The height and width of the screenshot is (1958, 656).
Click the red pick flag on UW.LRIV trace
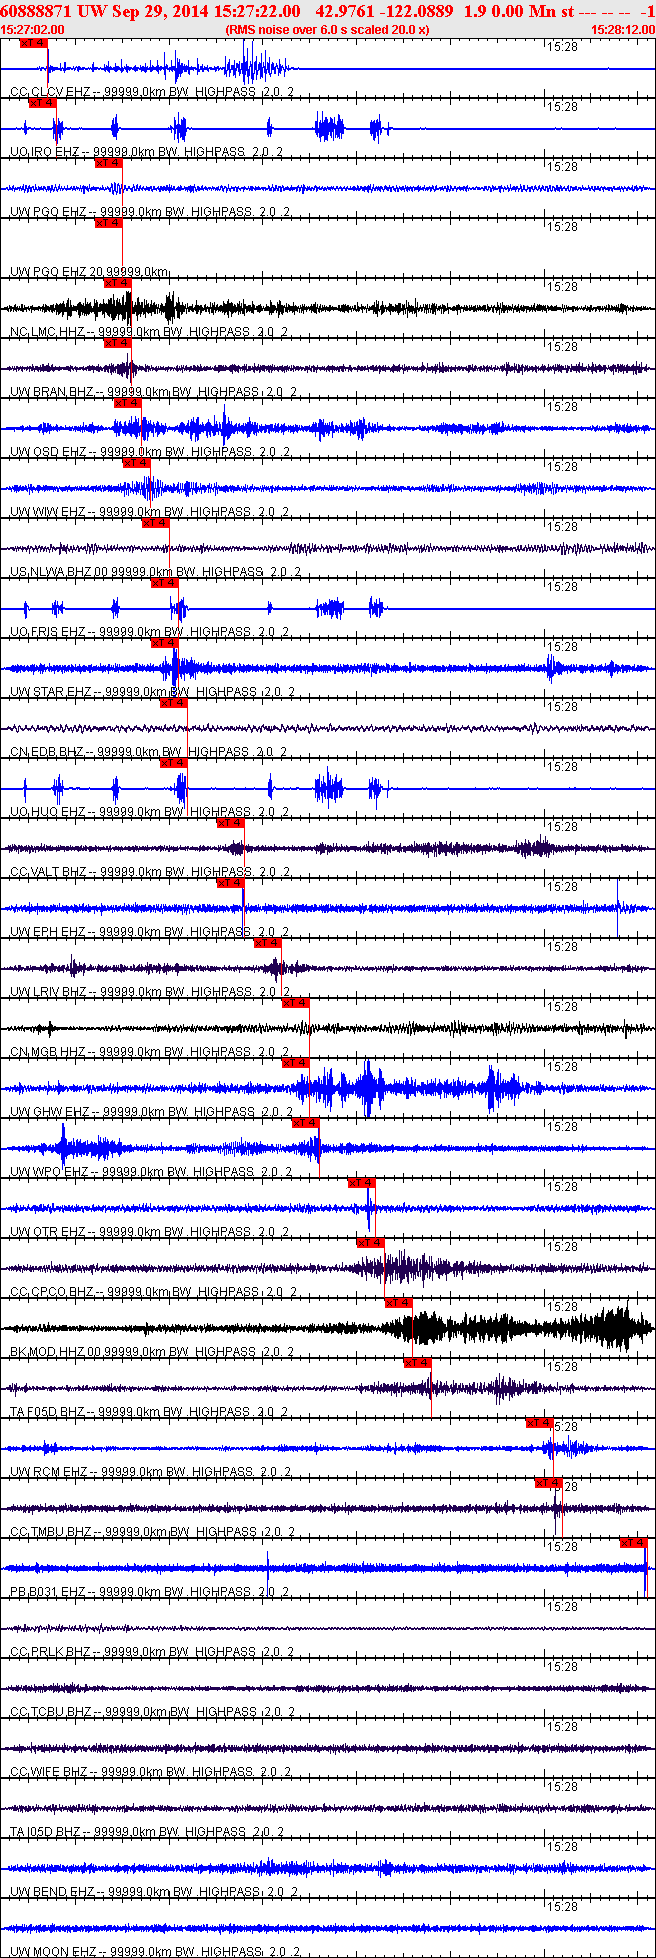pyautogui.click(x=268, y=943)
